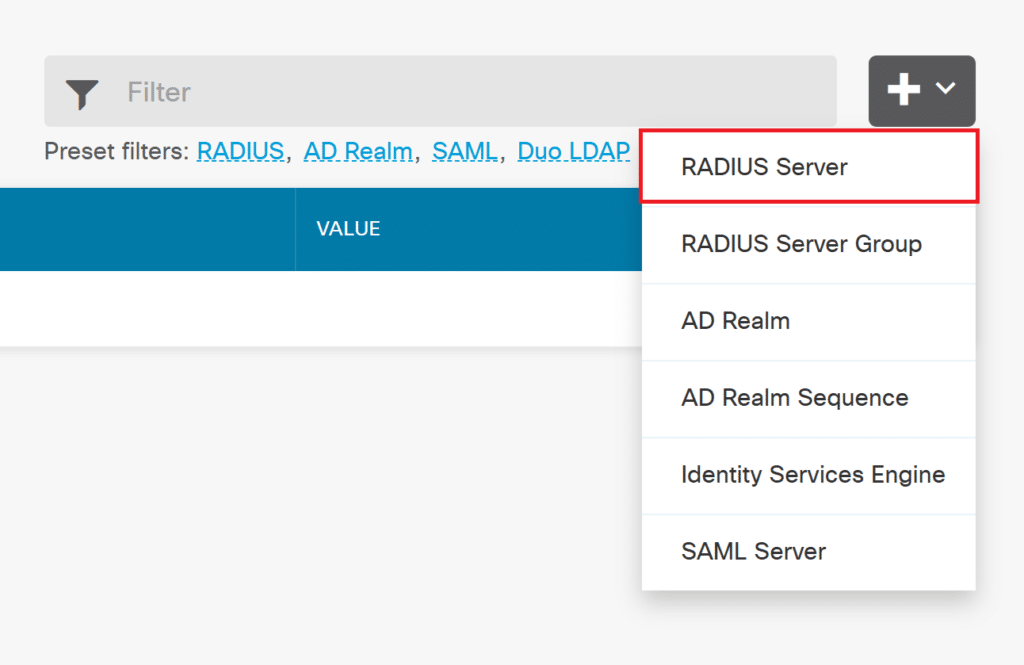Apply the AD Realm preset filter
The image size is (1024, 665).
pos(358,151)
